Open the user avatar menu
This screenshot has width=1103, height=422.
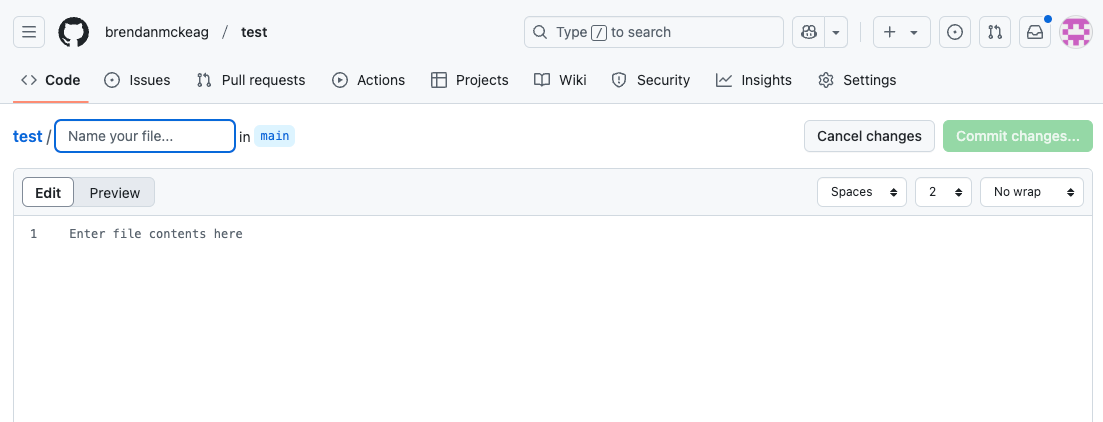point(1076,32)
